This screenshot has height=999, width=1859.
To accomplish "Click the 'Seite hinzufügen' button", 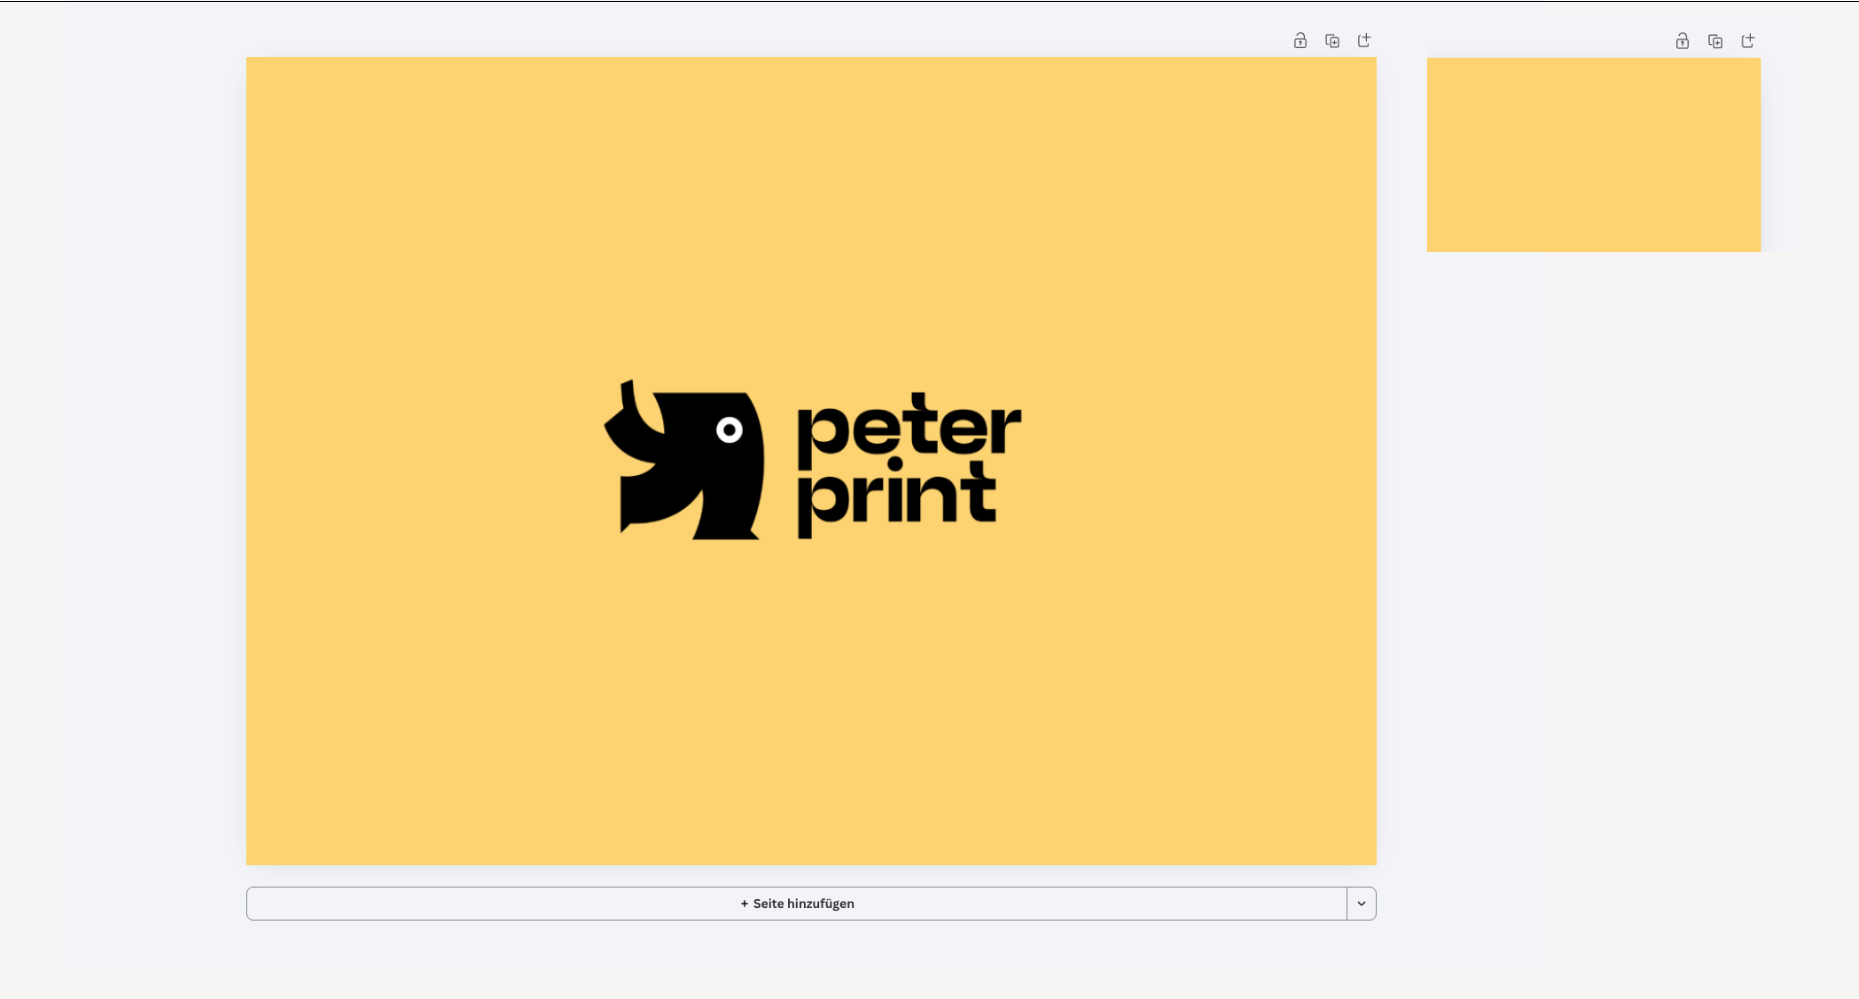I will [x=797, y=903].
